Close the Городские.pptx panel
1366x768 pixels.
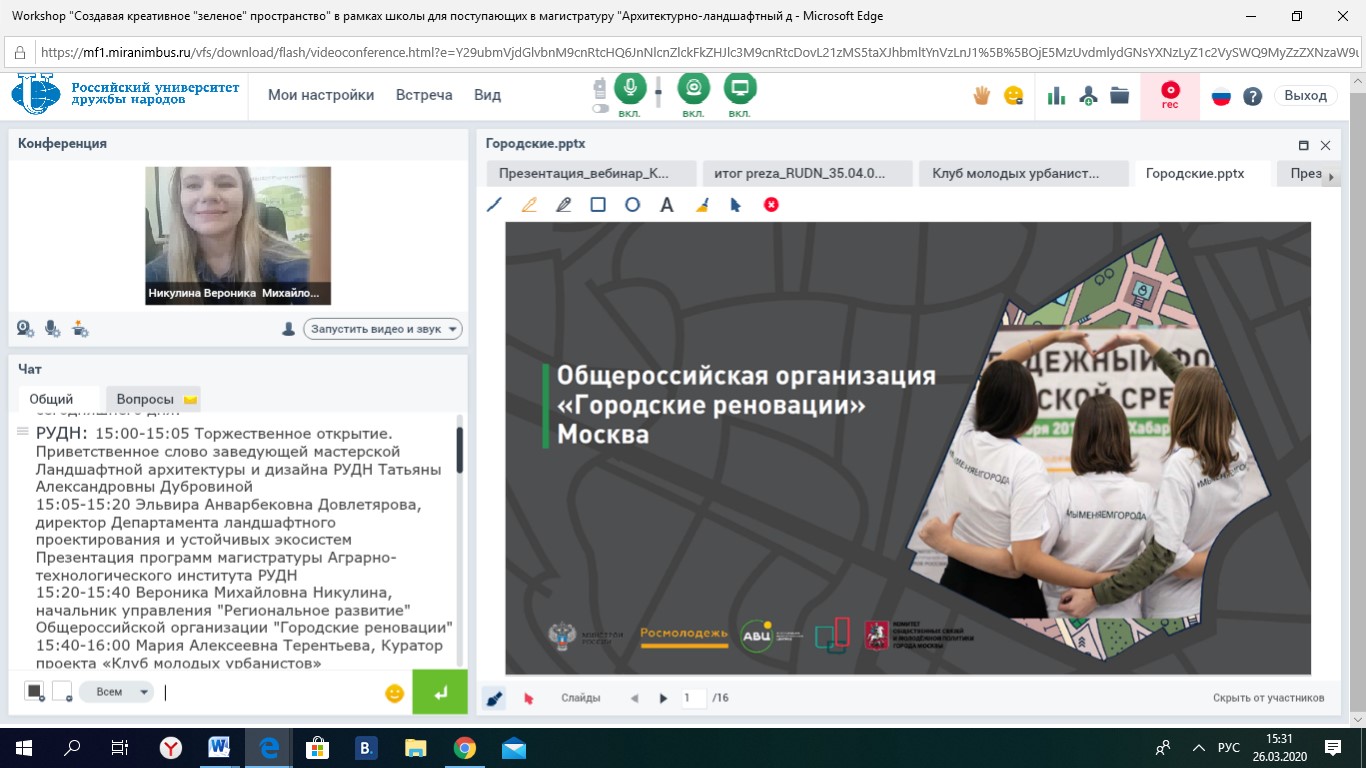1326,145
